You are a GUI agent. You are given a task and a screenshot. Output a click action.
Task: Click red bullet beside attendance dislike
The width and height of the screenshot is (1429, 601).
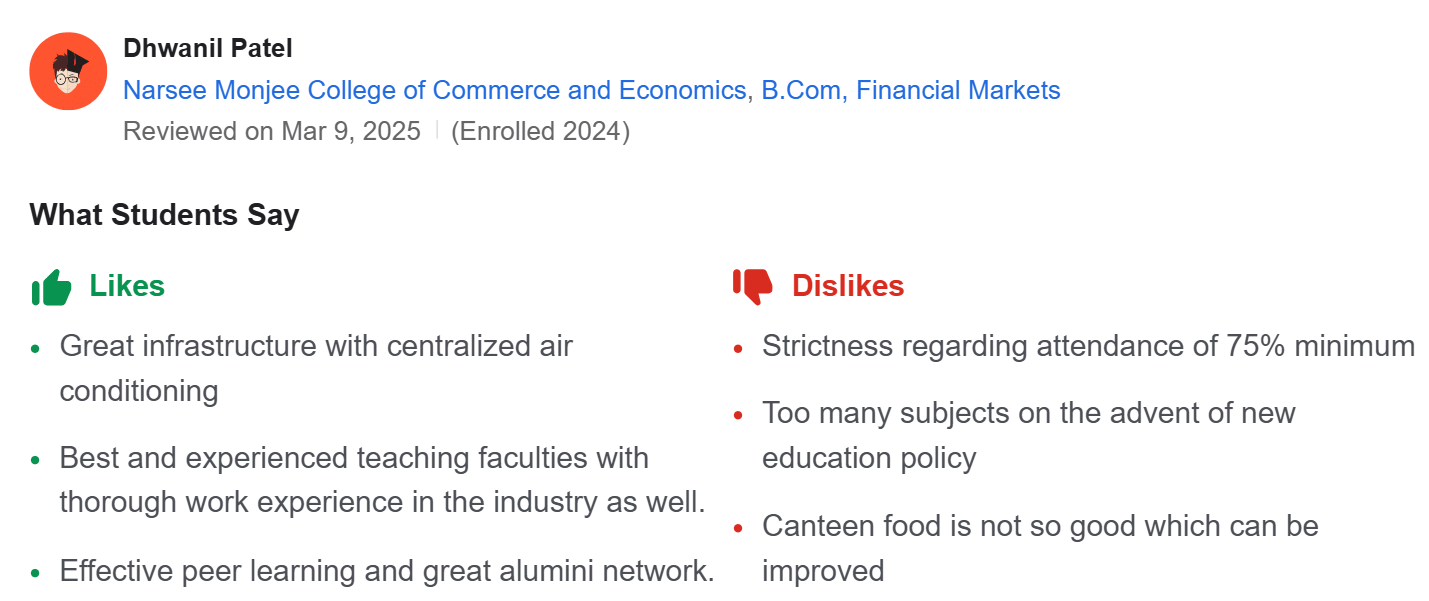(738, 349)
